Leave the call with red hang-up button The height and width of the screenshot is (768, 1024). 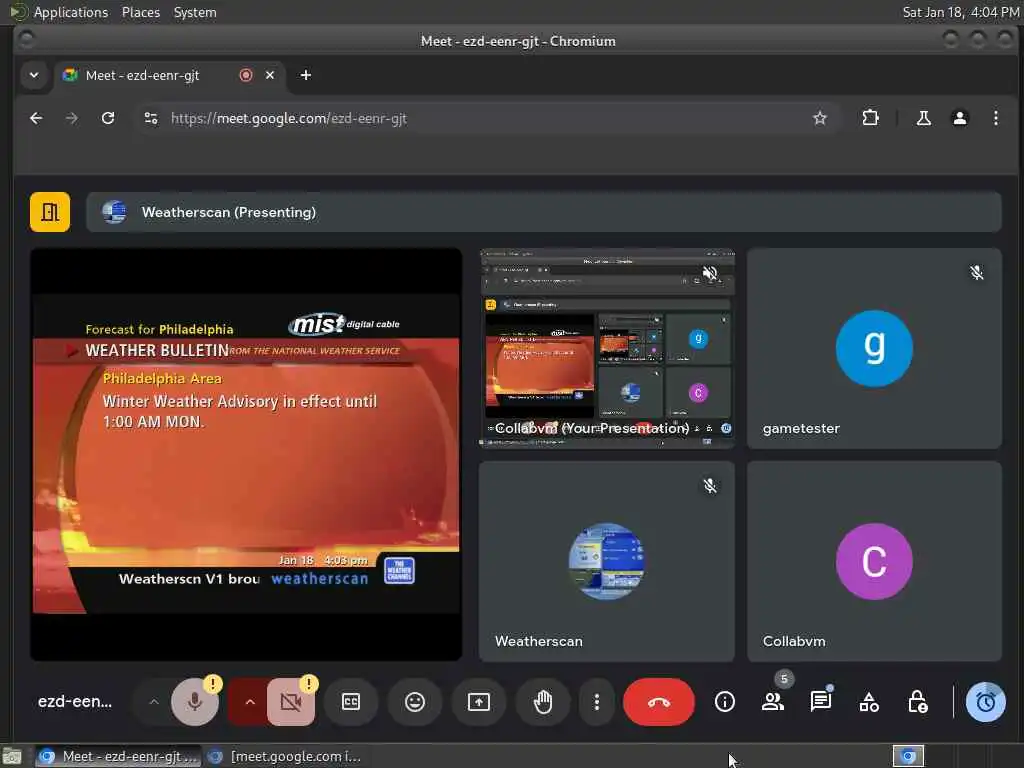coord(658,702)
